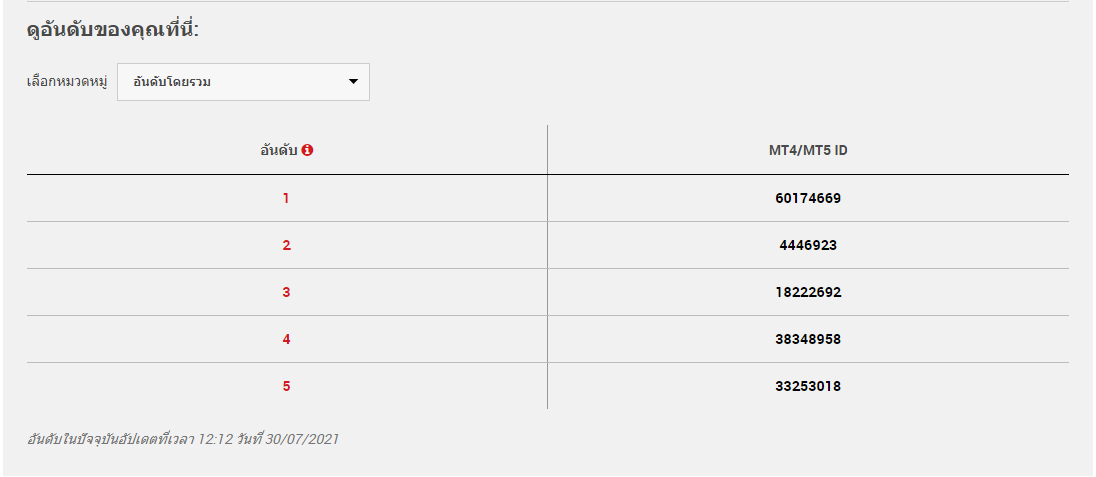This screenshot has width=1096, height=477.
Task: Click account ID 4446923
Action: [x=808, y=245]
